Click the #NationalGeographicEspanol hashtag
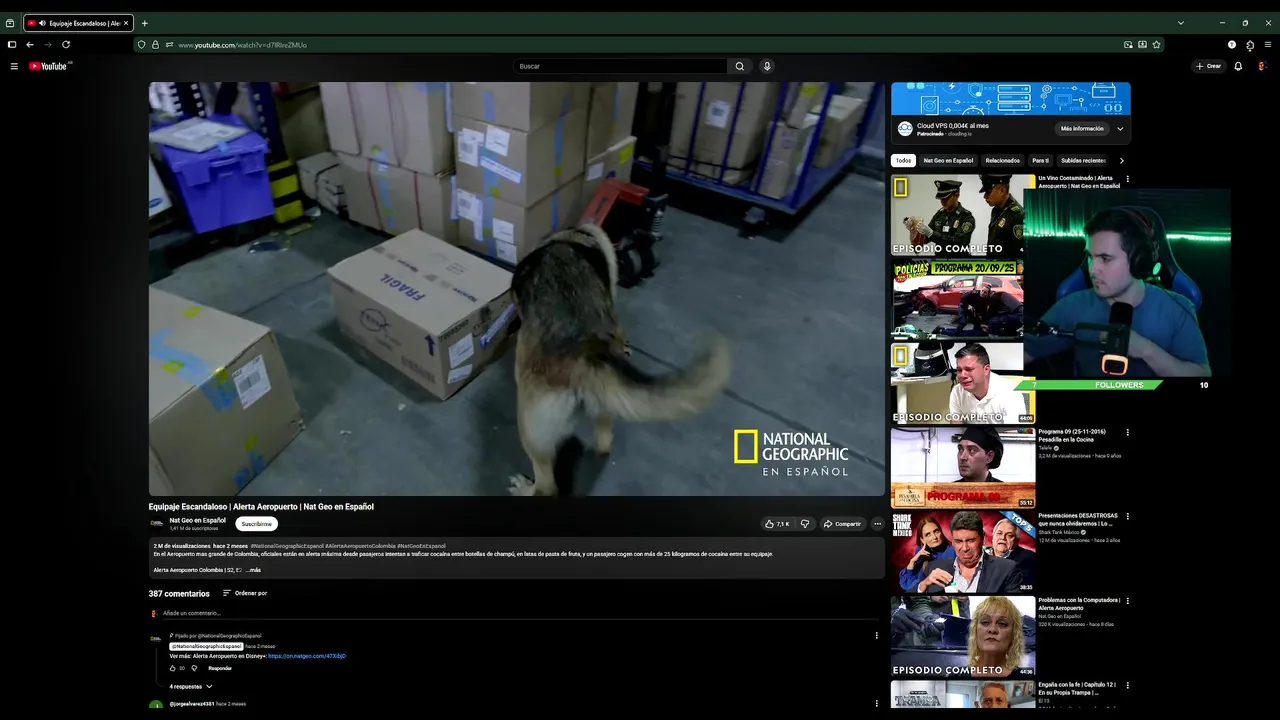The image size is (1280, 720). [x=288, y=546]
